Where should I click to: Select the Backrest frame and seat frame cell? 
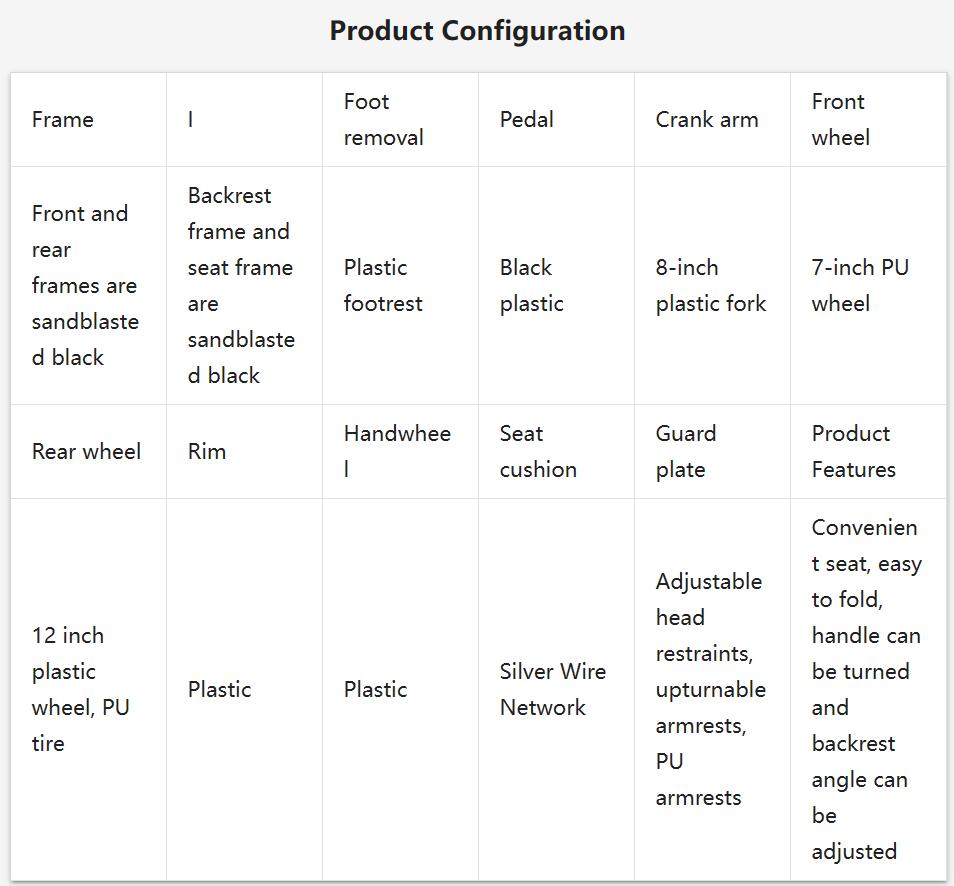(244, 285)
